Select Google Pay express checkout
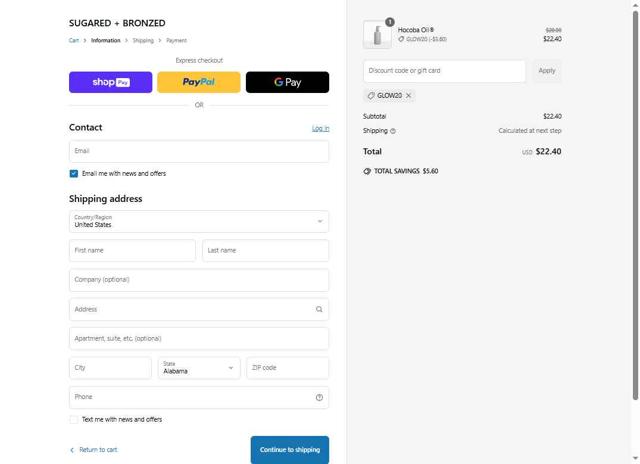Screen dimensions: 640x464 point(287,82)
